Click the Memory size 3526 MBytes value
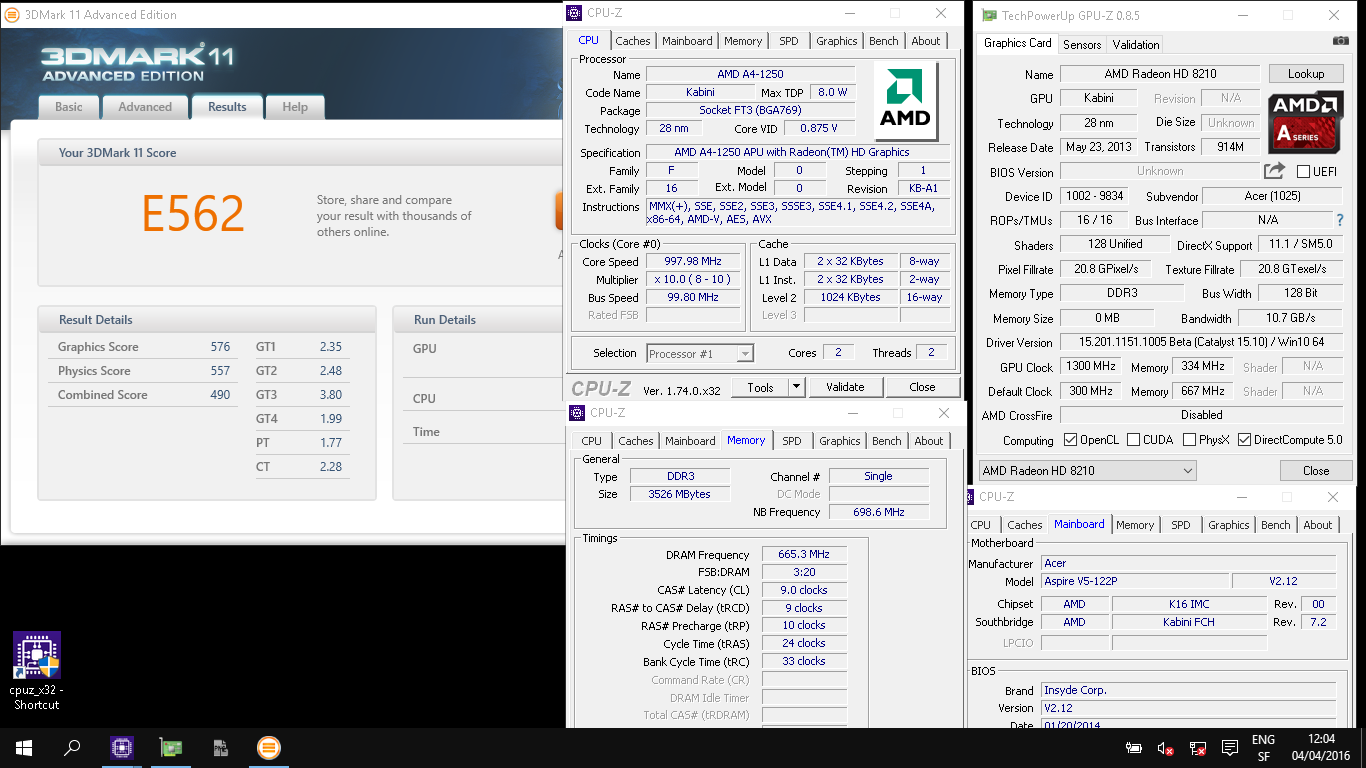Screen dimensions: 1366x768 pos(680,494)
